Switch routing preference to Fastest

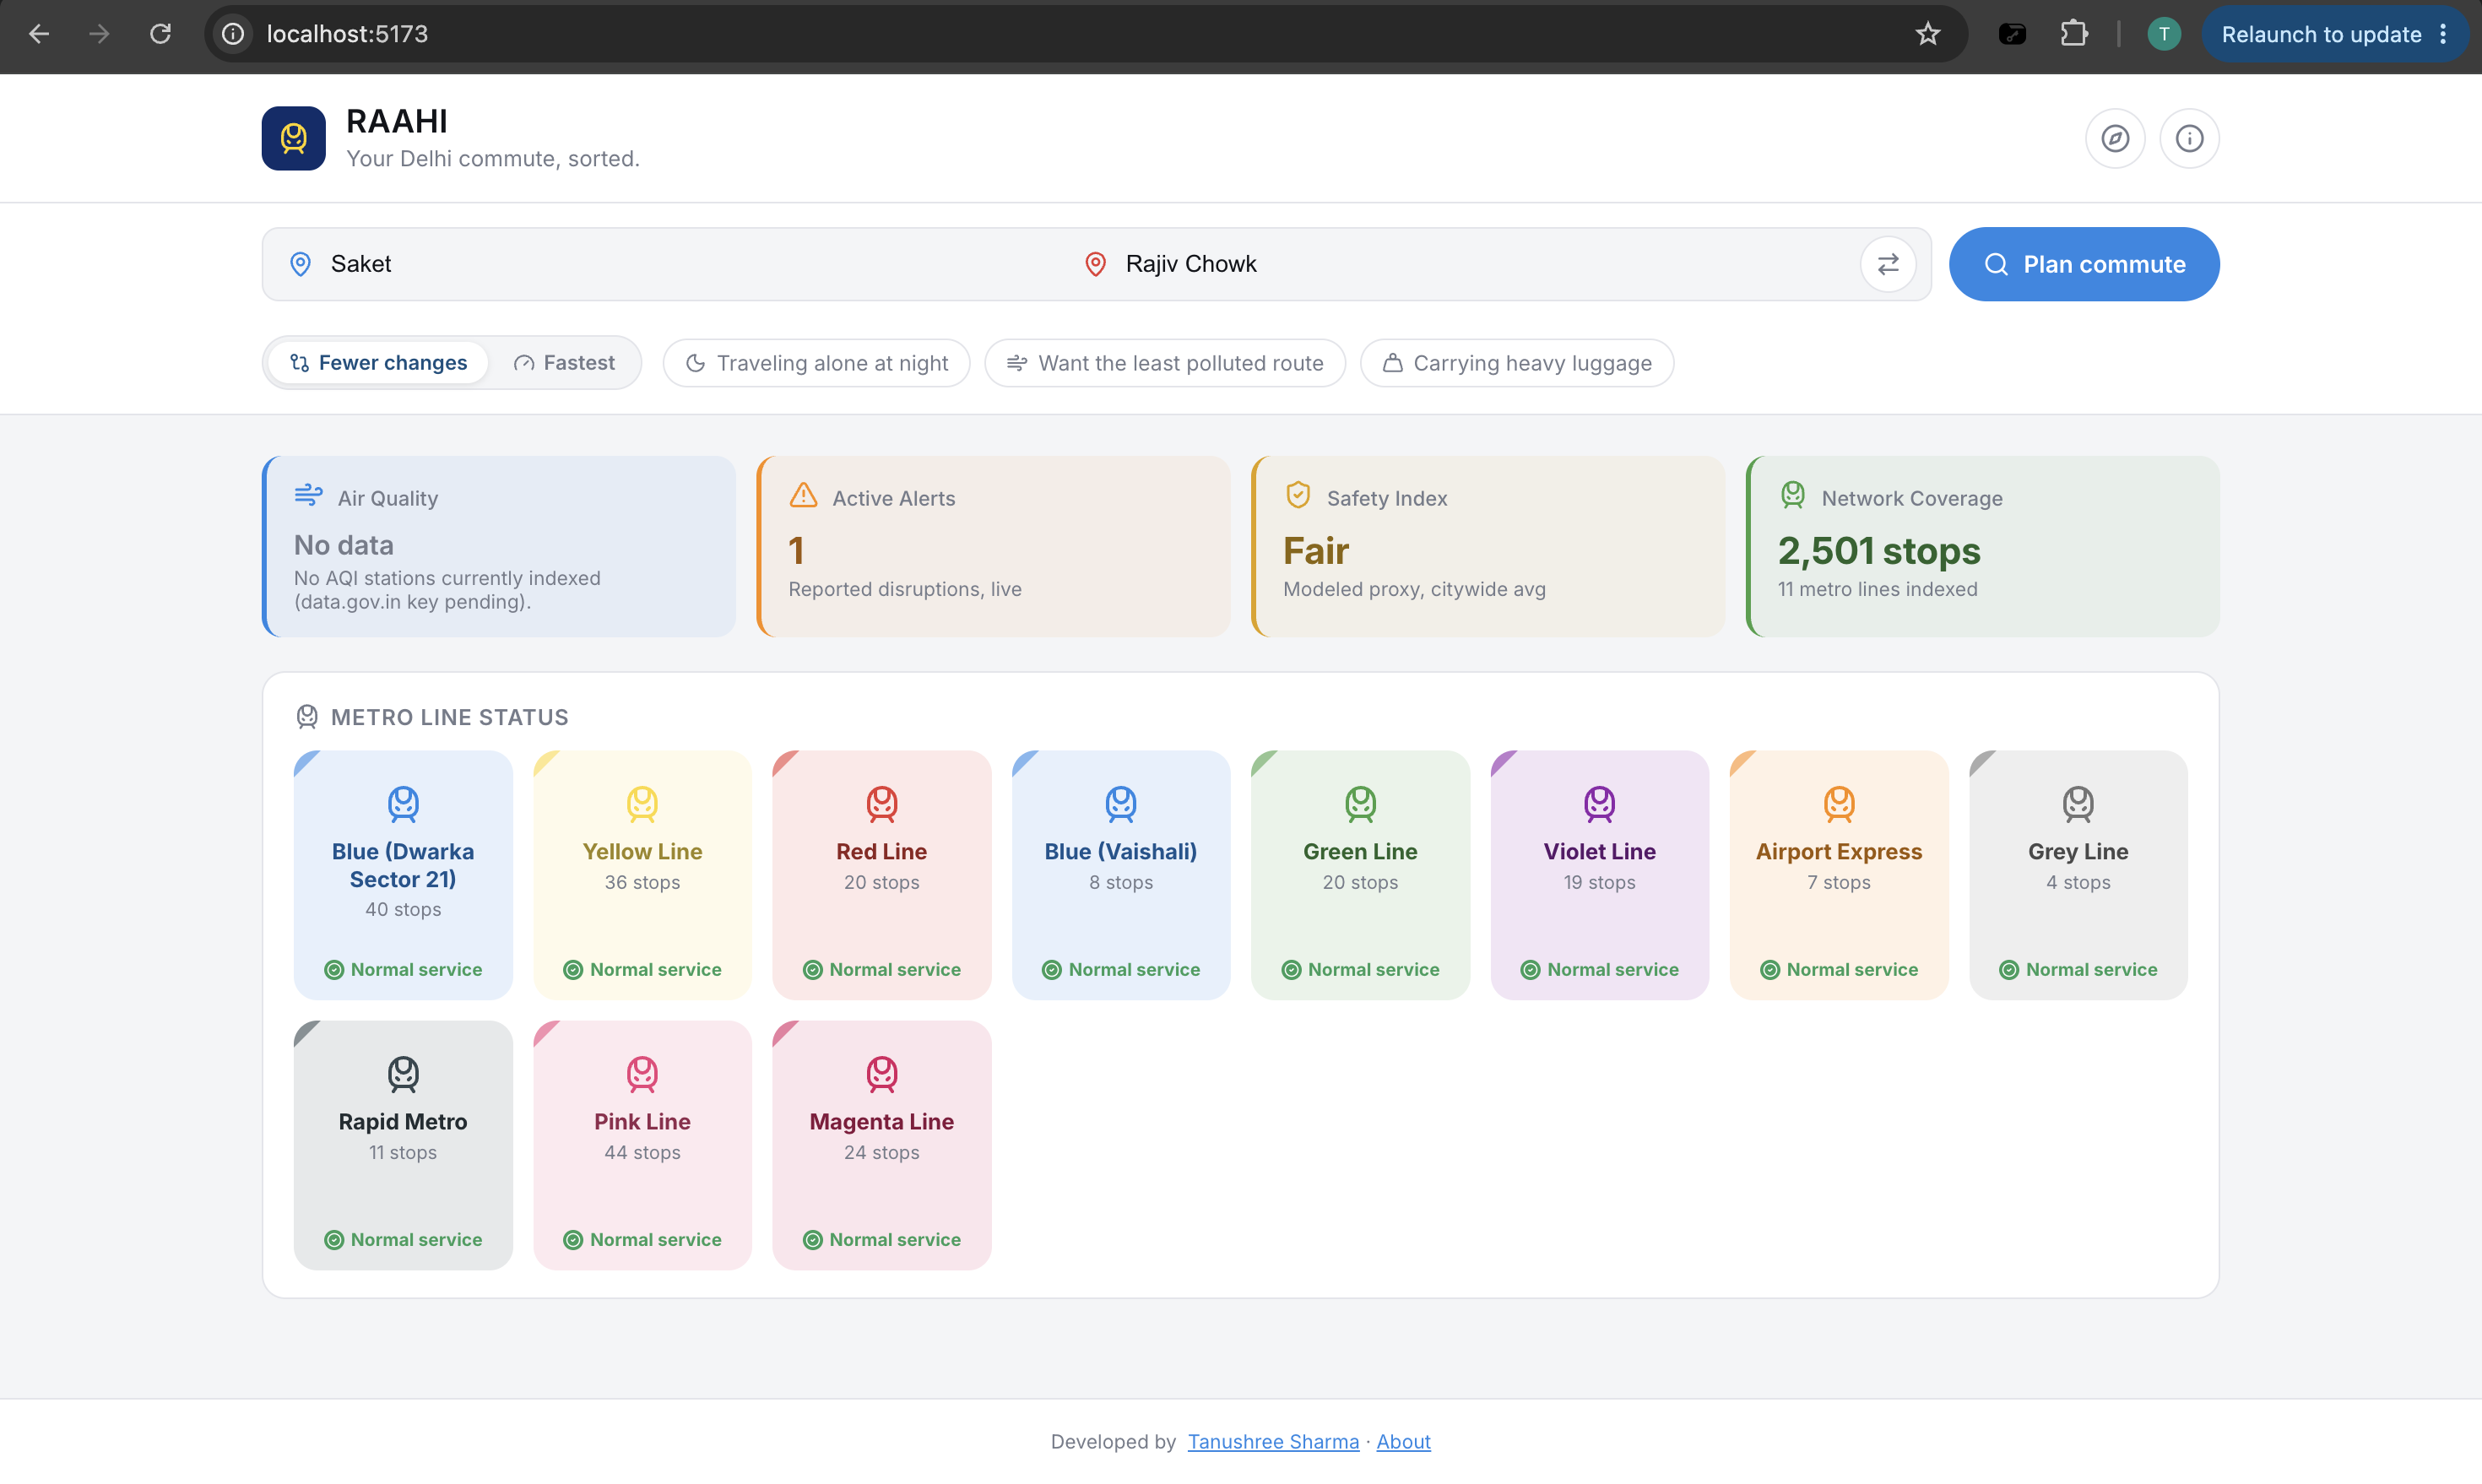tap(565, 363)
